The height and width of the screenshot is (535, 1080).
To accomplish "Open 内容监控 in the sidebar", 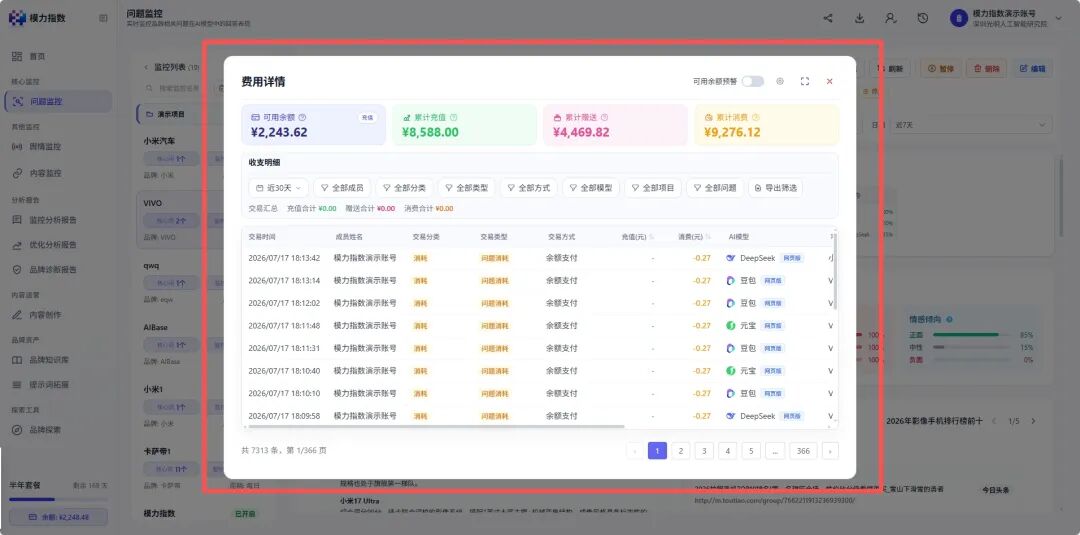I will click(x=37, y=173).
